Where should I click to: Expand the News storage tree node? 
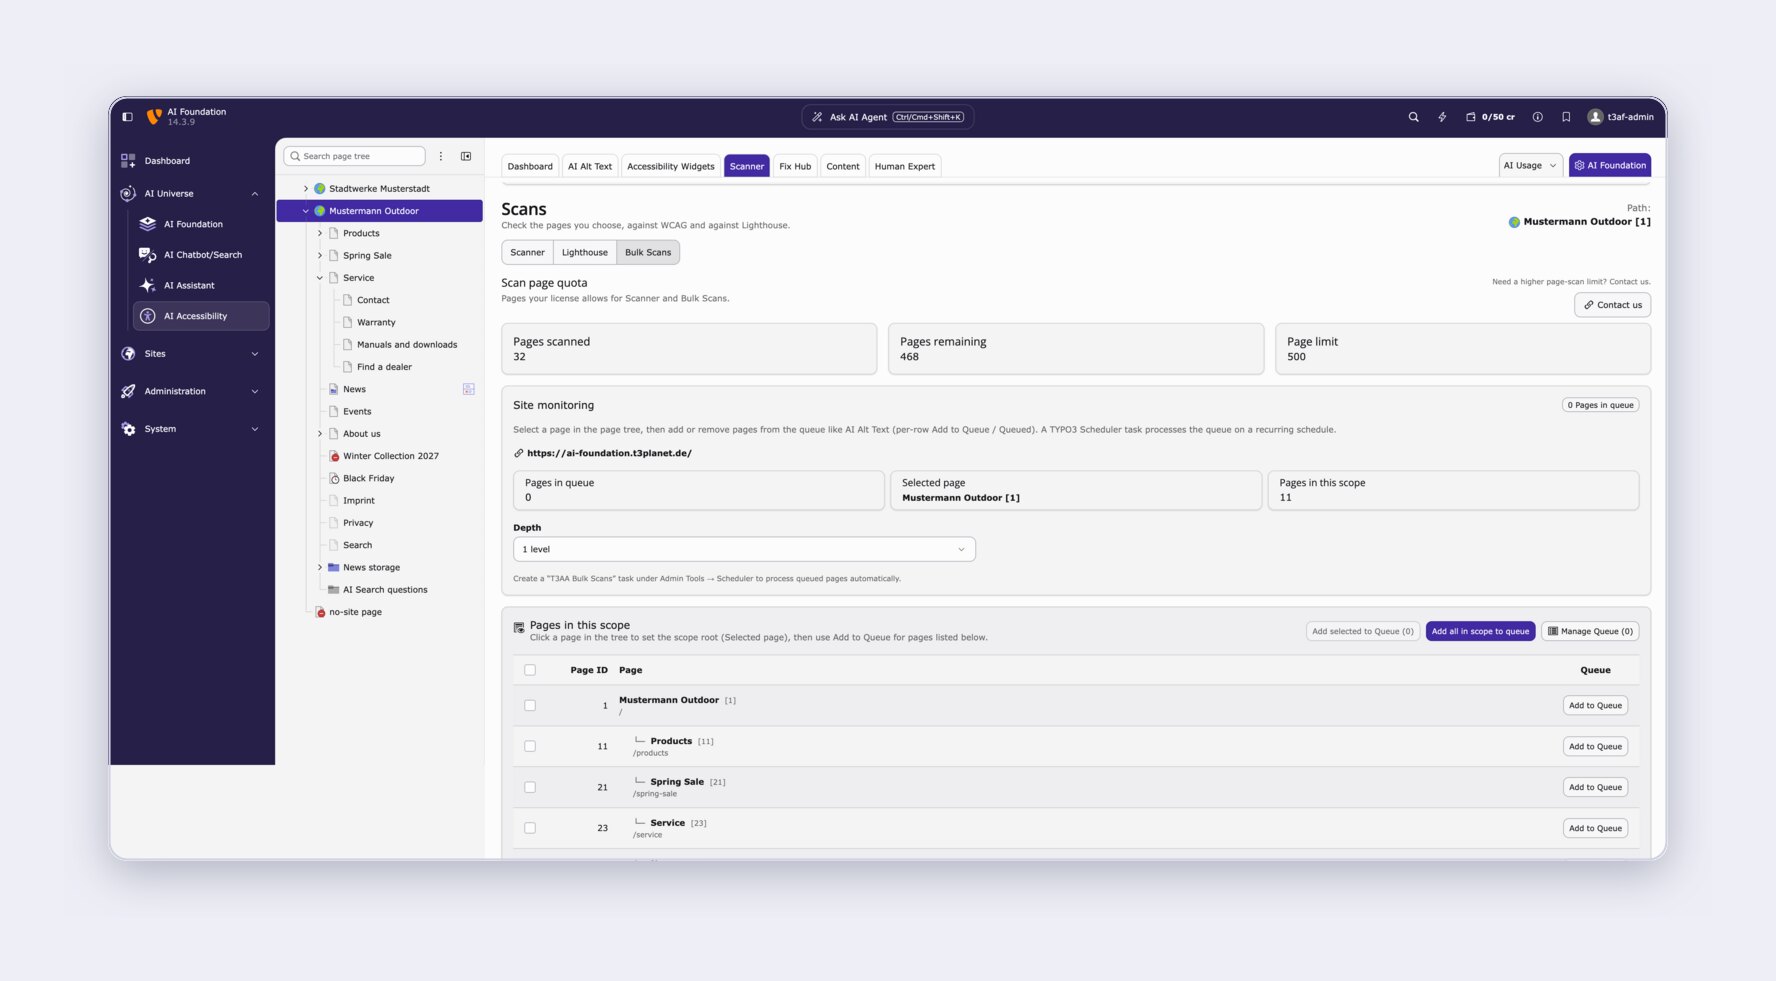[320, 568]
